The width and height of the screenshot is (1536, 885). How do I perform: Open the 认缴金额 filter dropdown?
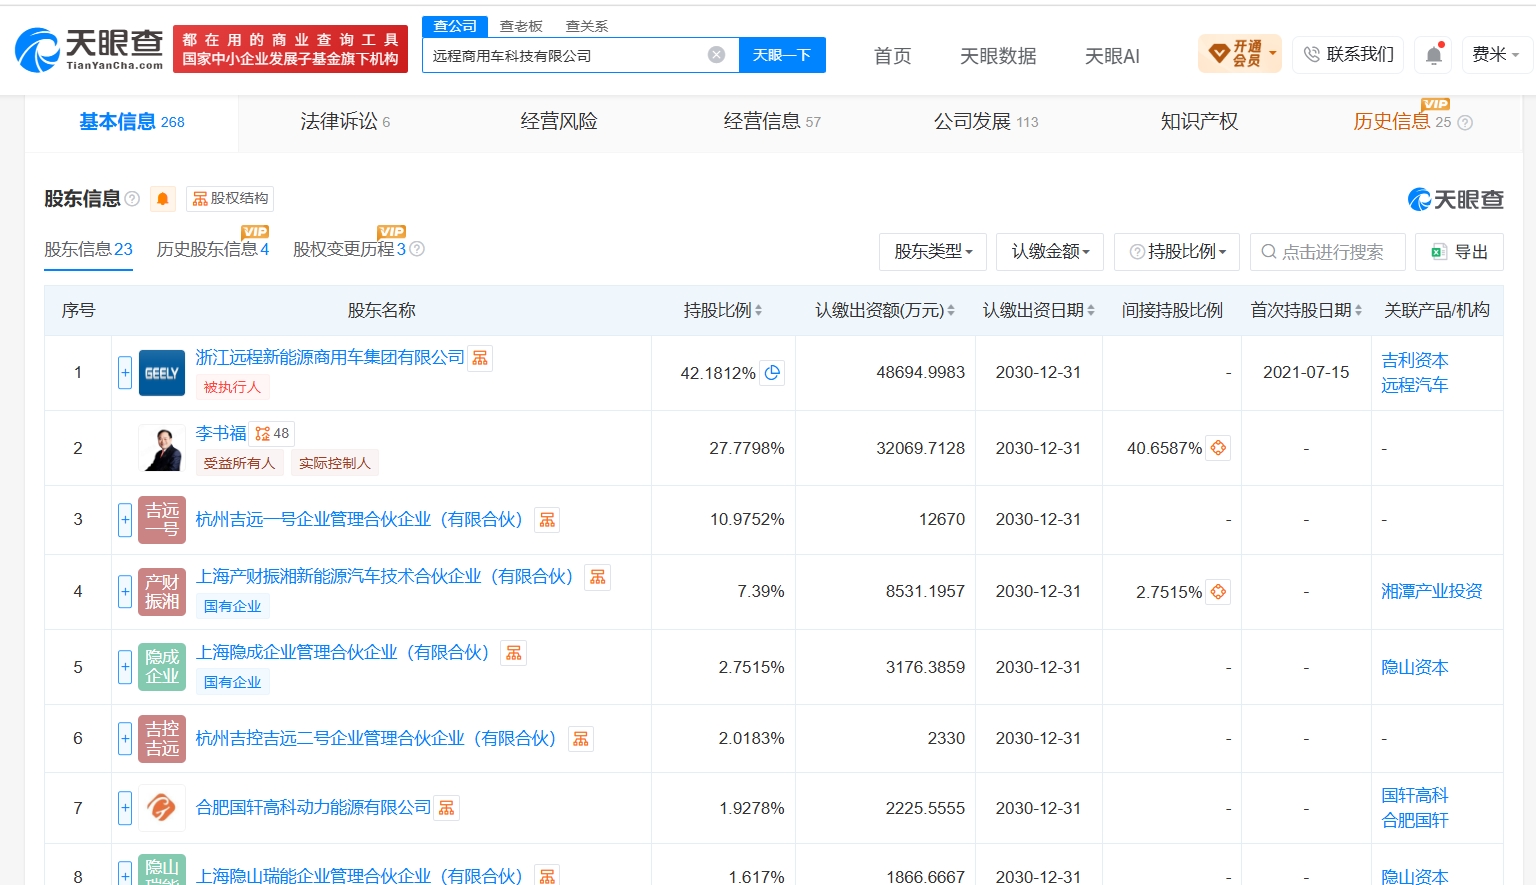pos(1050,252)
